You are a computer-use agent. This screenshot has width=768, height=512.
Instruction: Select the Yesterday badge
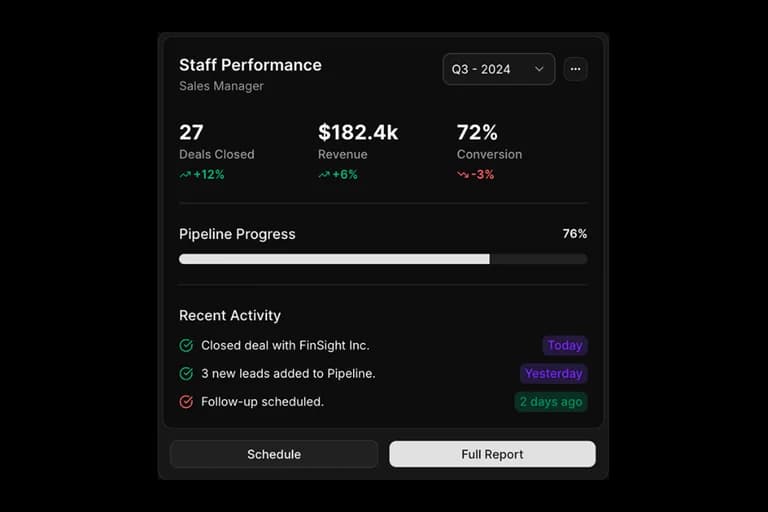[553, 374]
